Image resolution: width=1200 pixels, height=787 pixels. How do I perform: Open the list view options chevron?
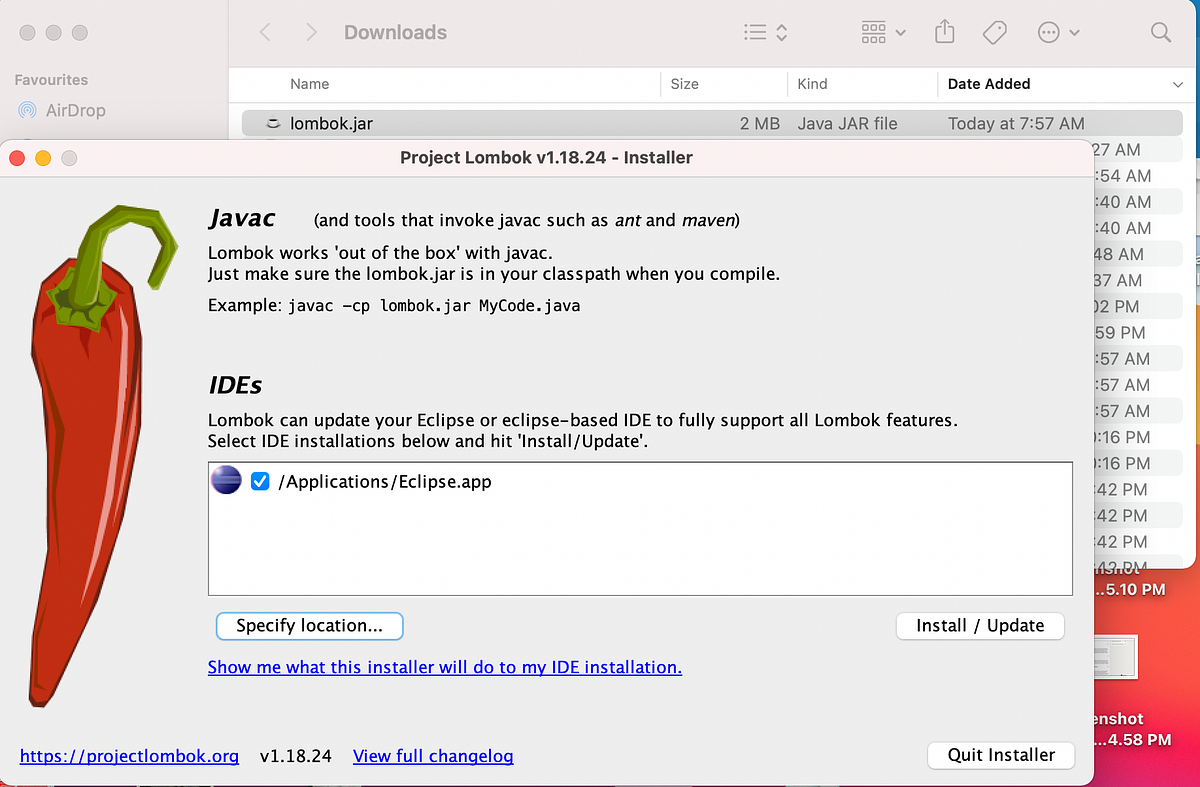coord(779,32)
